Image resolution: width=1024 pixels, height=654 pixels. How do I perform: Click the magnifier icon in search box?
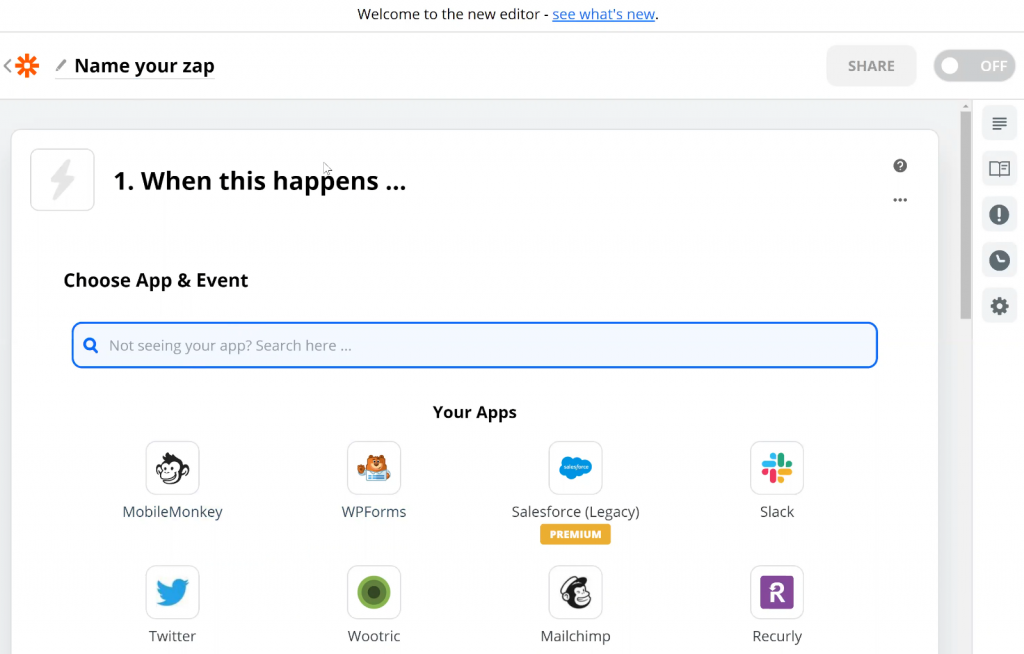91,345
